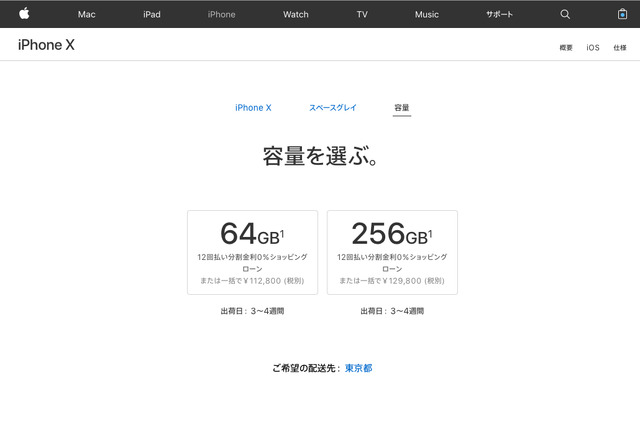Open the search magnifier icon
The width and height of the screenshot is (640, 426).
[565, 14]
